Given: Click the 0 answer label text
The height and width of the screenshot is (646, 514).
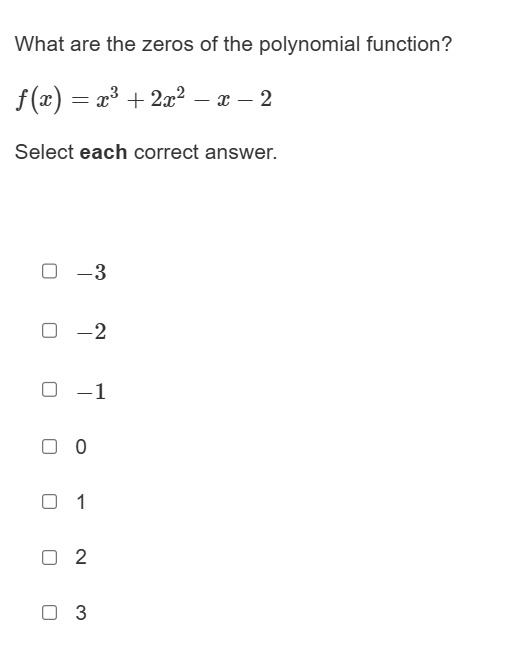Looking at the screenshot, I should 81,447.
